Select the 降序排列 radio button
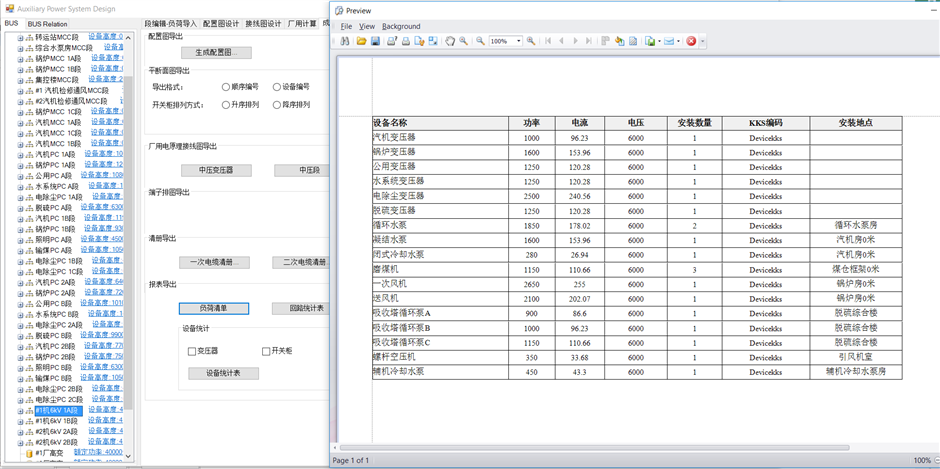This screenshot has height=469, width=940. click(276, 105)
